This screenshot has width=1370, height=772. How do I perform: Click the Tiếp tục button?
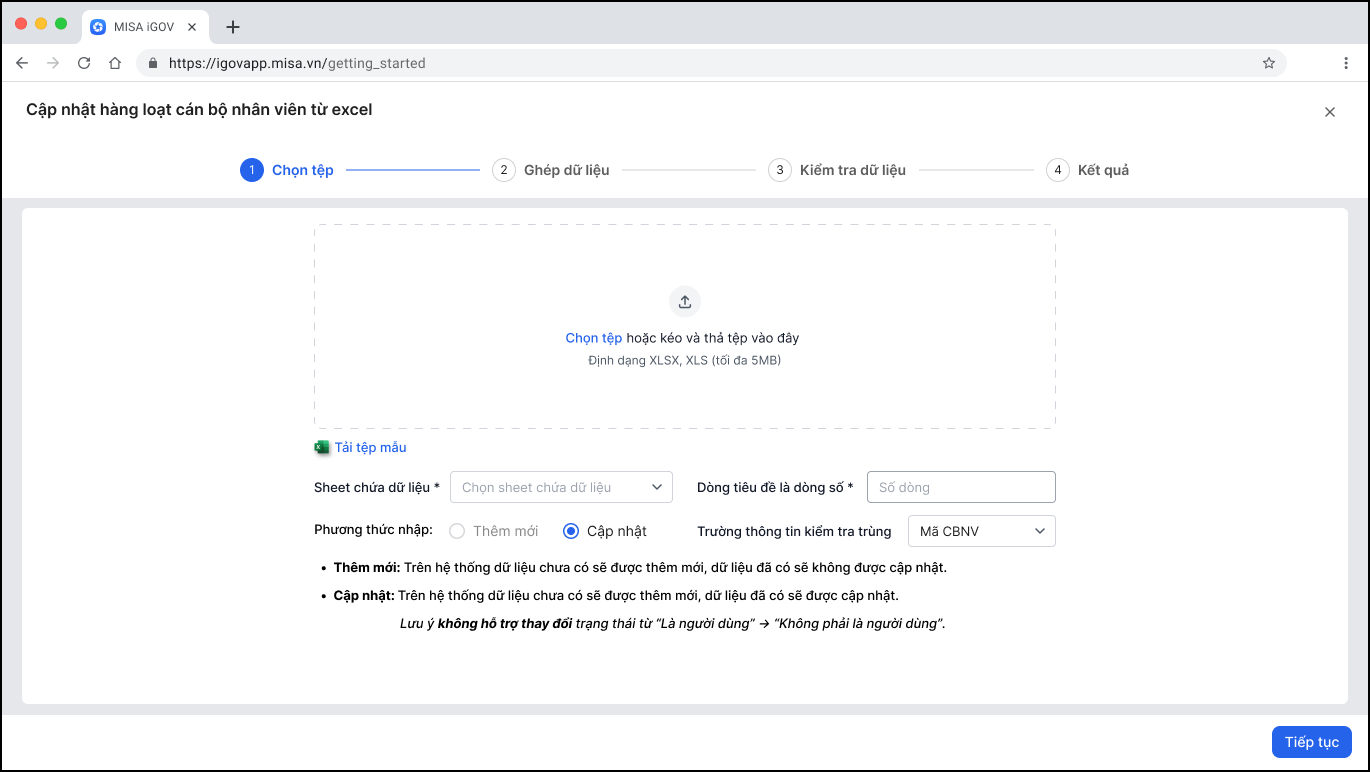click(1312, 742)
